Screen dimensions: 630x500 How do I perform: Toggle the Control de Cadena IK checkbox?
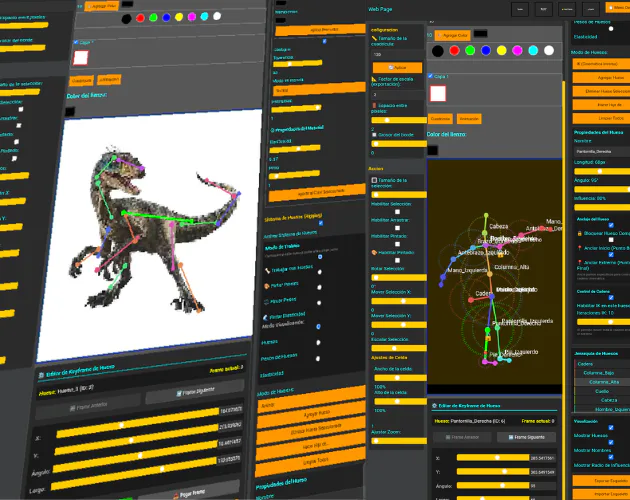point(611,298)
